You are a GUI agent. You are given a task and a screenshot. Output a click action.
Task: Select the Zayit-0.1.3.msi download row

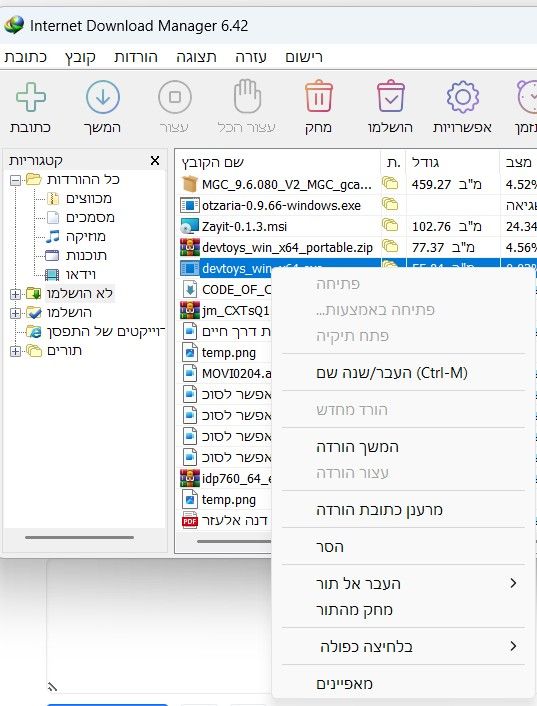(277, 226)
